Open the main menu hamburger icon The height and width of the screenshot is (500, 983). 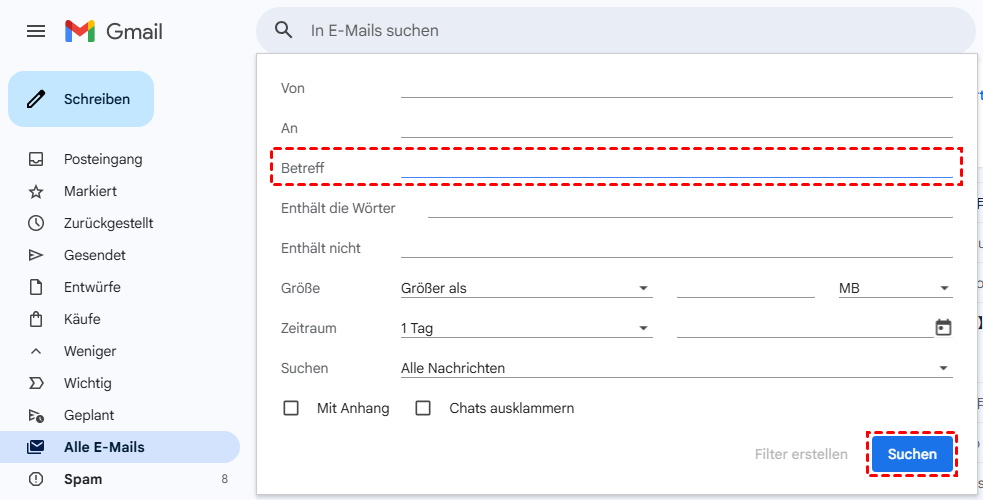coord(36,31)
